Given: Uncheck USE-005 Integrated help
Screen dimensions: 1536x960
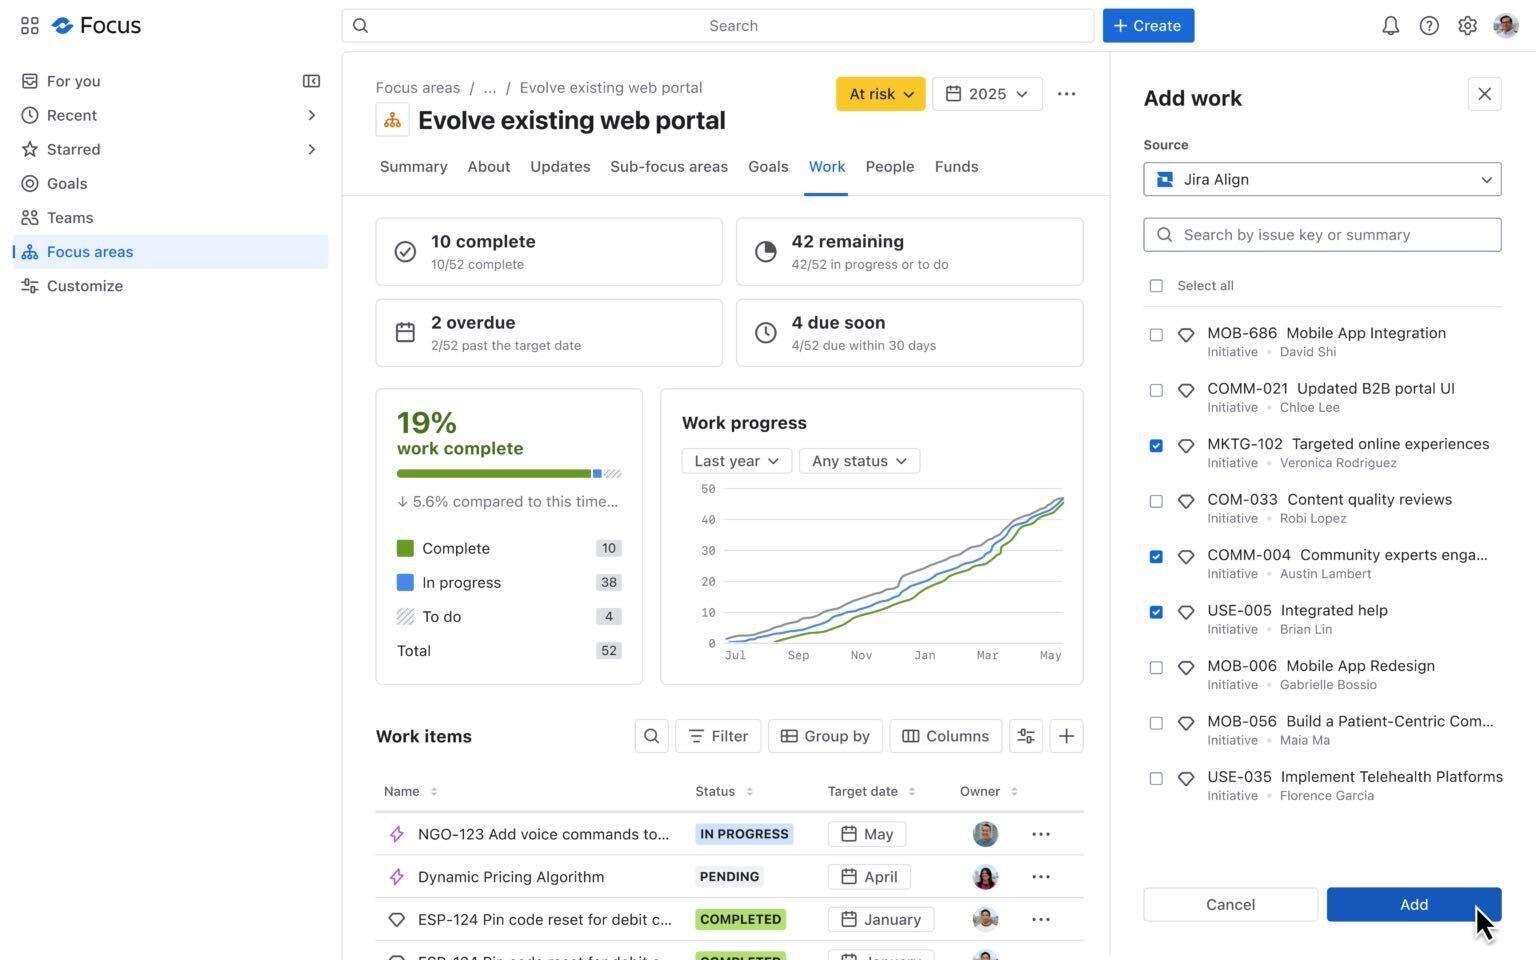Looking at the screenshot, I should pos(1156,611).
